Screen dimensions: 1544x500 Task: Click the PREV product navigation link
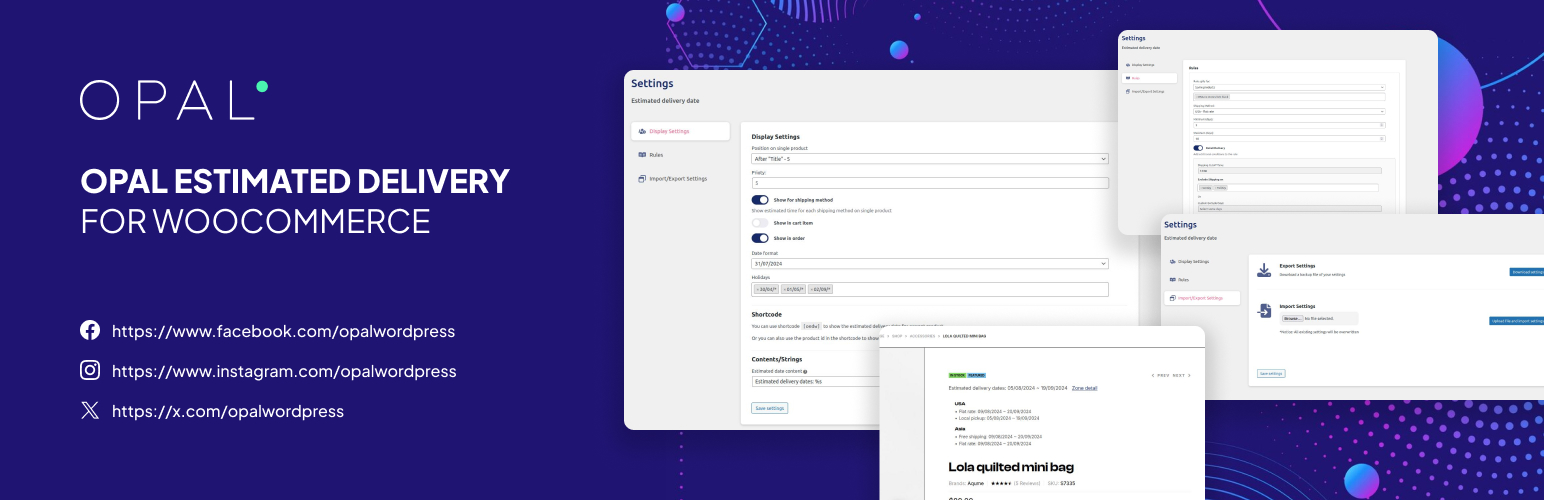1161,375
